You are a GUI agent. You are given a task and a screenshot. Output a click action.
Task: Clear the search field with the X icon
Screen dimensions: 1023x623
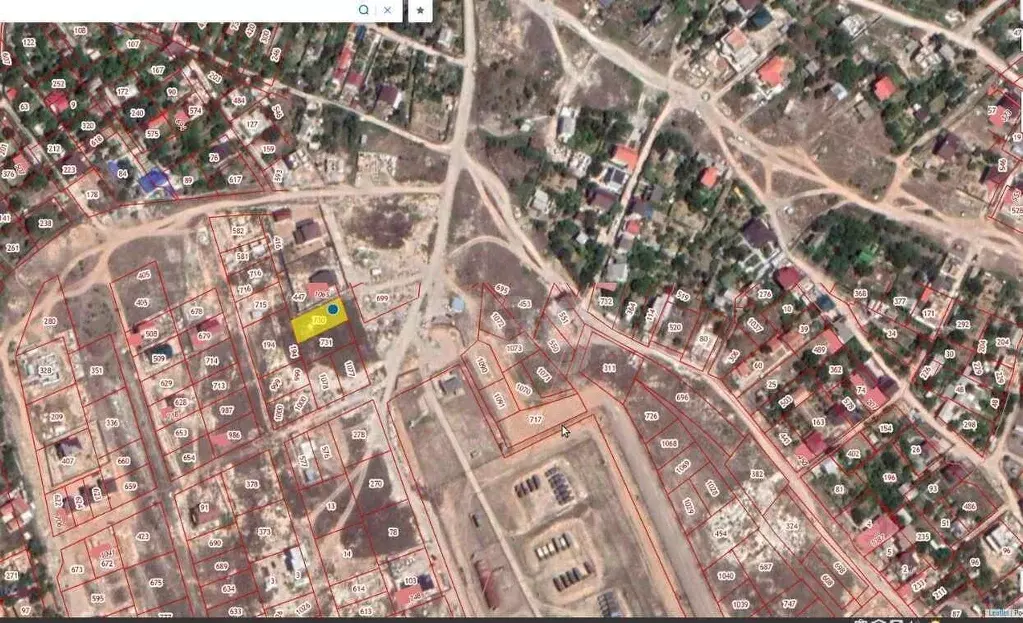(x=388, y=10)
